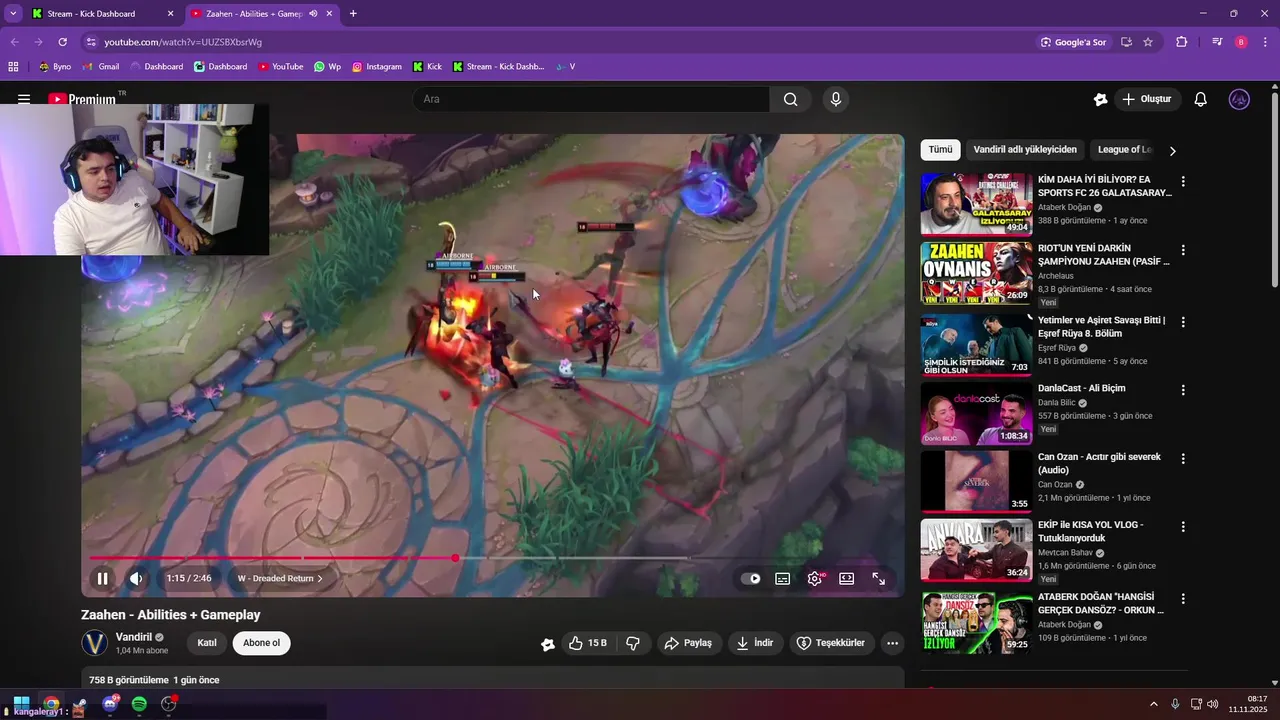Open options for RIOT'UN YENİ DARKİN video
The height and width of the screenshot is (720, 1280).
1183,250
